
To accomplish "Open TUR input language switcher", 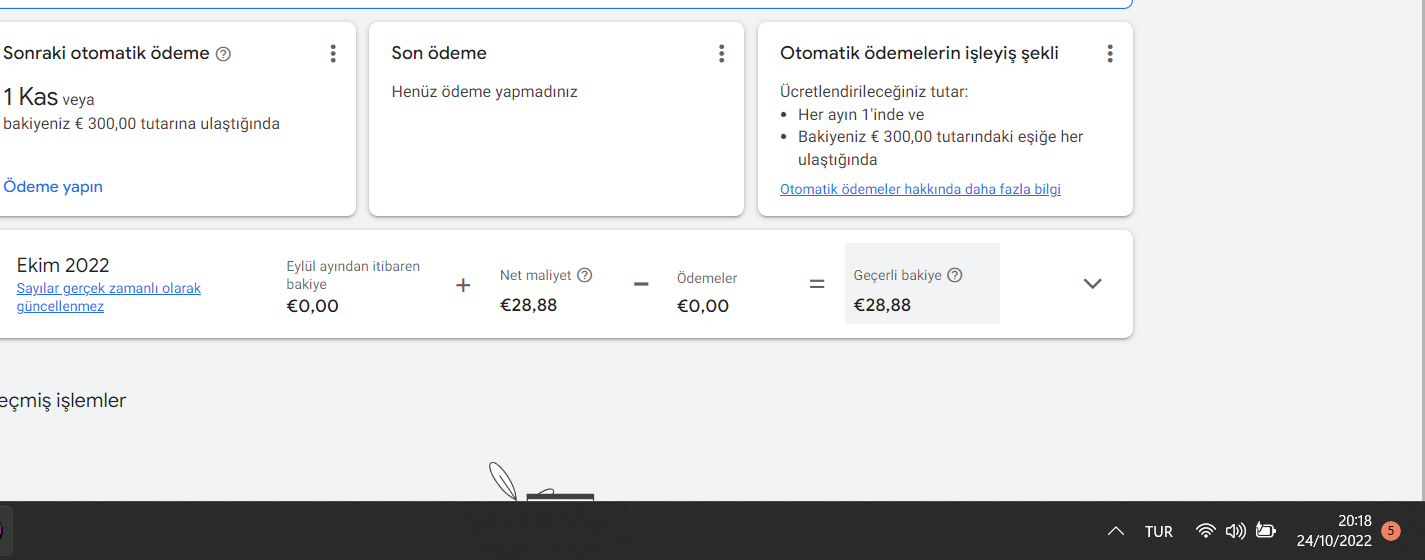I will click(1158, 532).
